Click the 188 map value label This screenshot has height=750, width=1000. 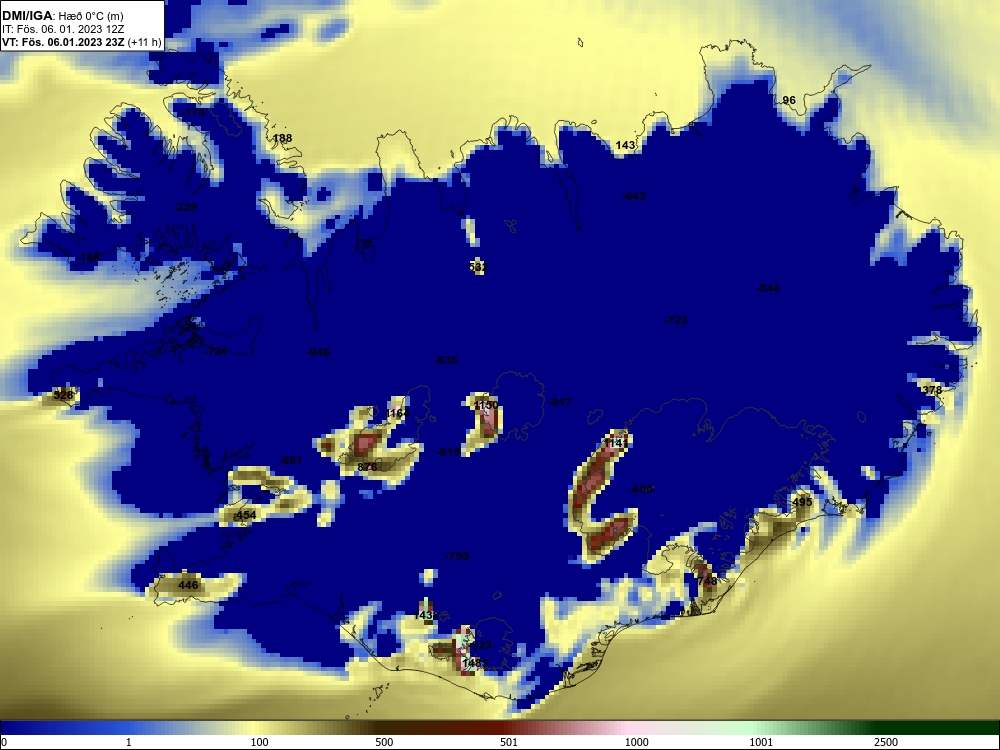(x=283, y=138)
